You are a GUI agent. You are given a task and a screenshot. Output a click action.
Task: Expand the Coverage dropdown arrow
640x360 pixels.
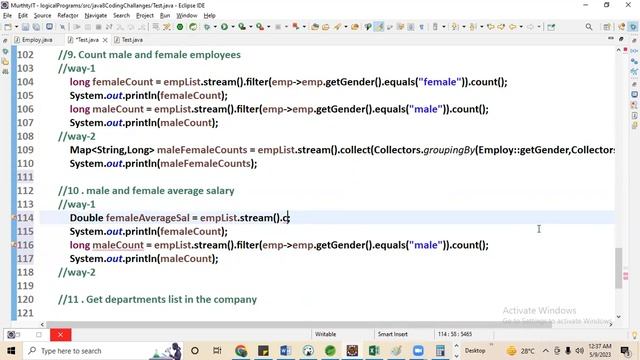pyautogui.click(x=251, y=27)
